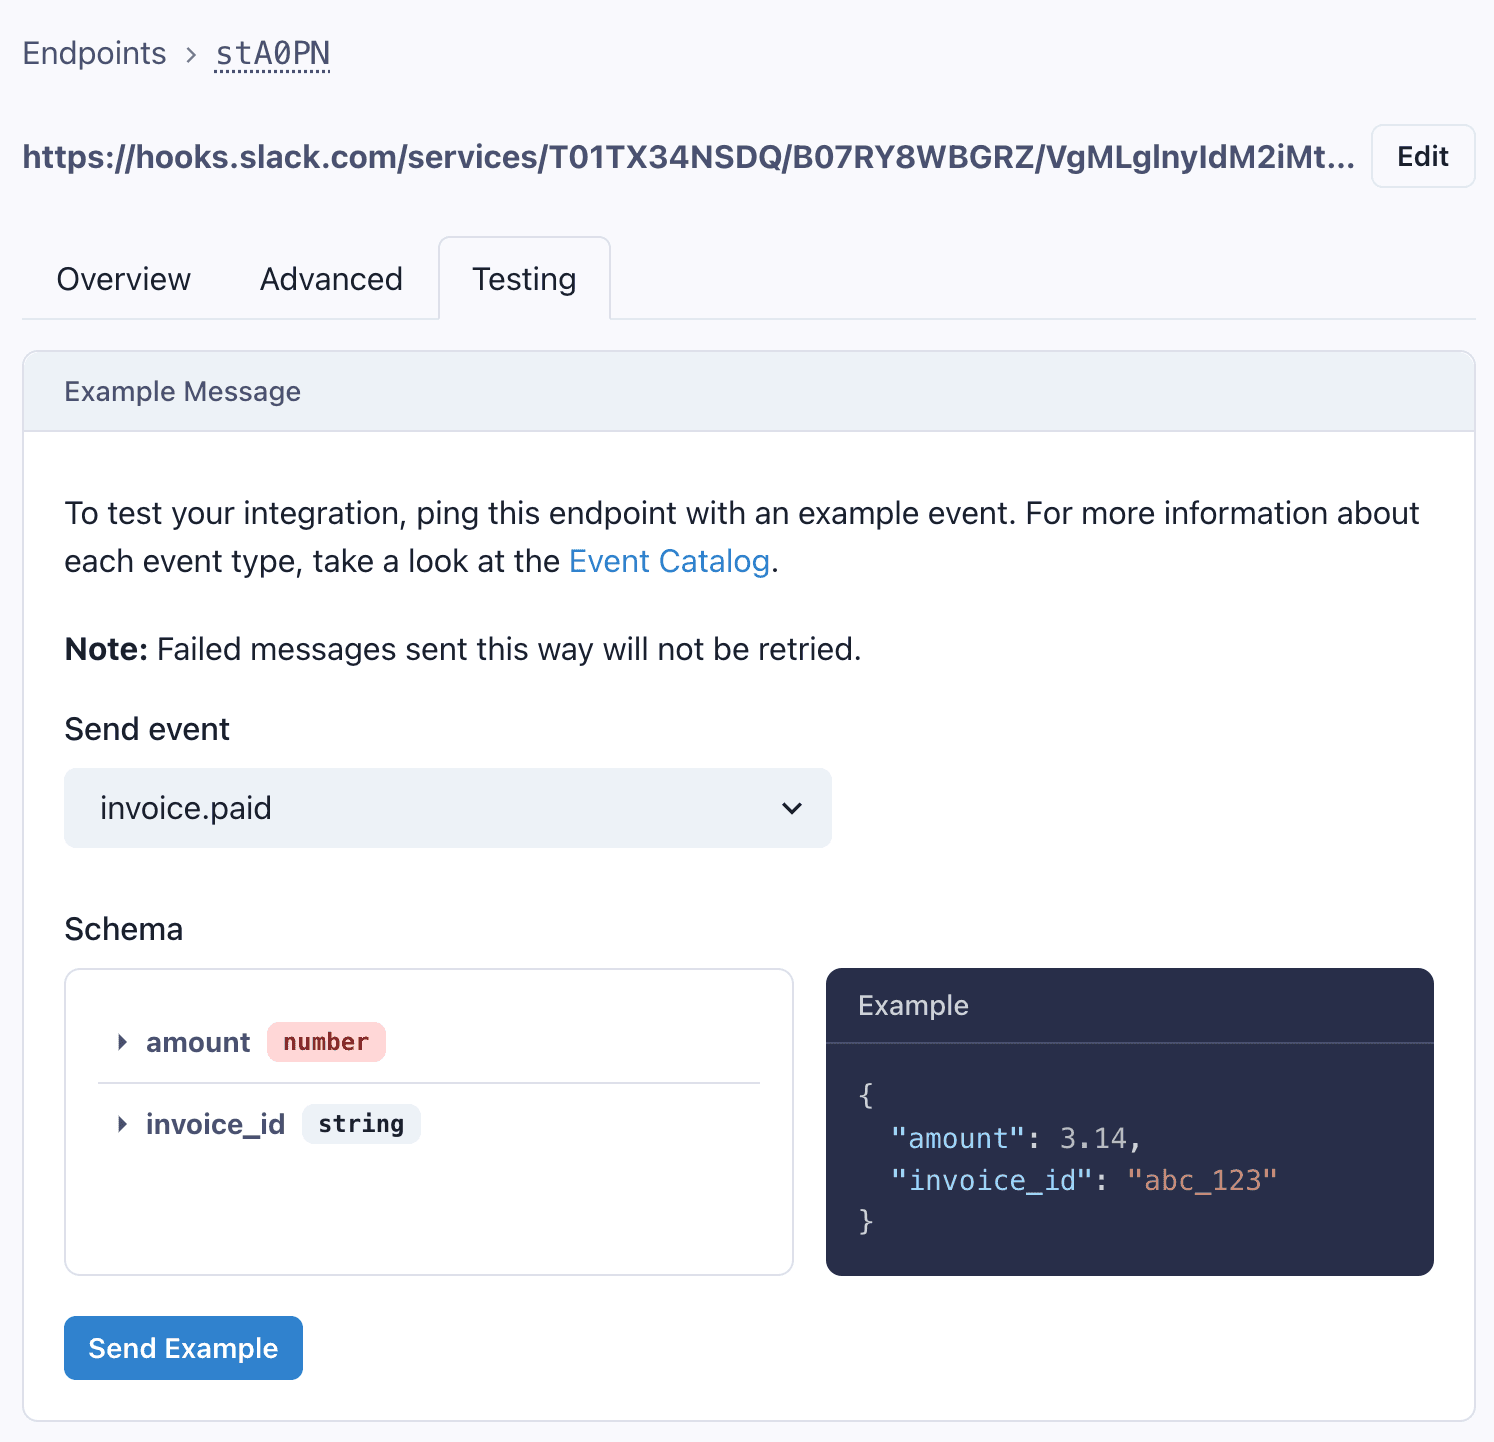The width and height of the screenshot is (1494, 1442).
Task: Open the Event Catalog link
Action: click(x=669, y=561)
